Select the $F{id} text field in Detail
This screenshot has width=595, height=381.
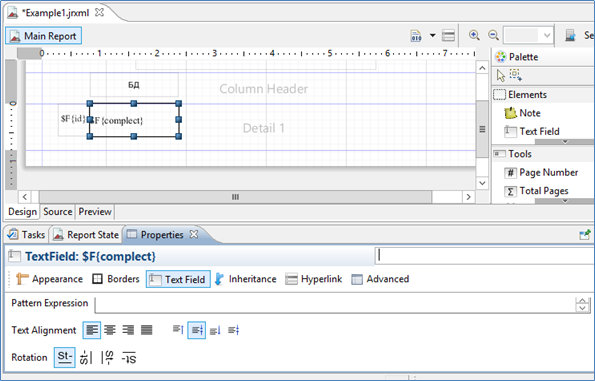click(x=72, y=120)
